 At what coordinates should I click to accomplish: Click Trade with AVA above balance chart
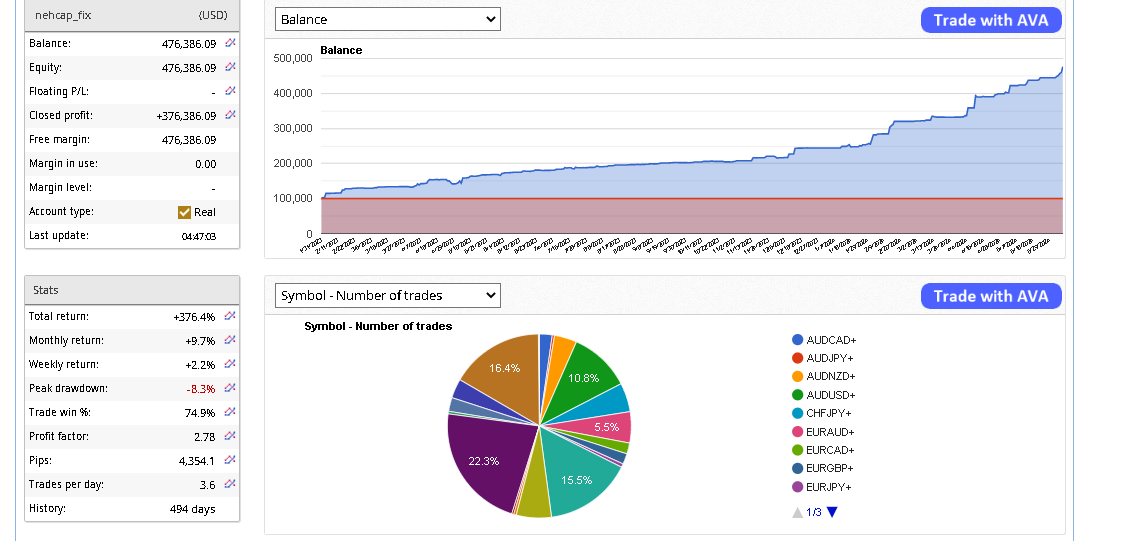pos(990,20)
